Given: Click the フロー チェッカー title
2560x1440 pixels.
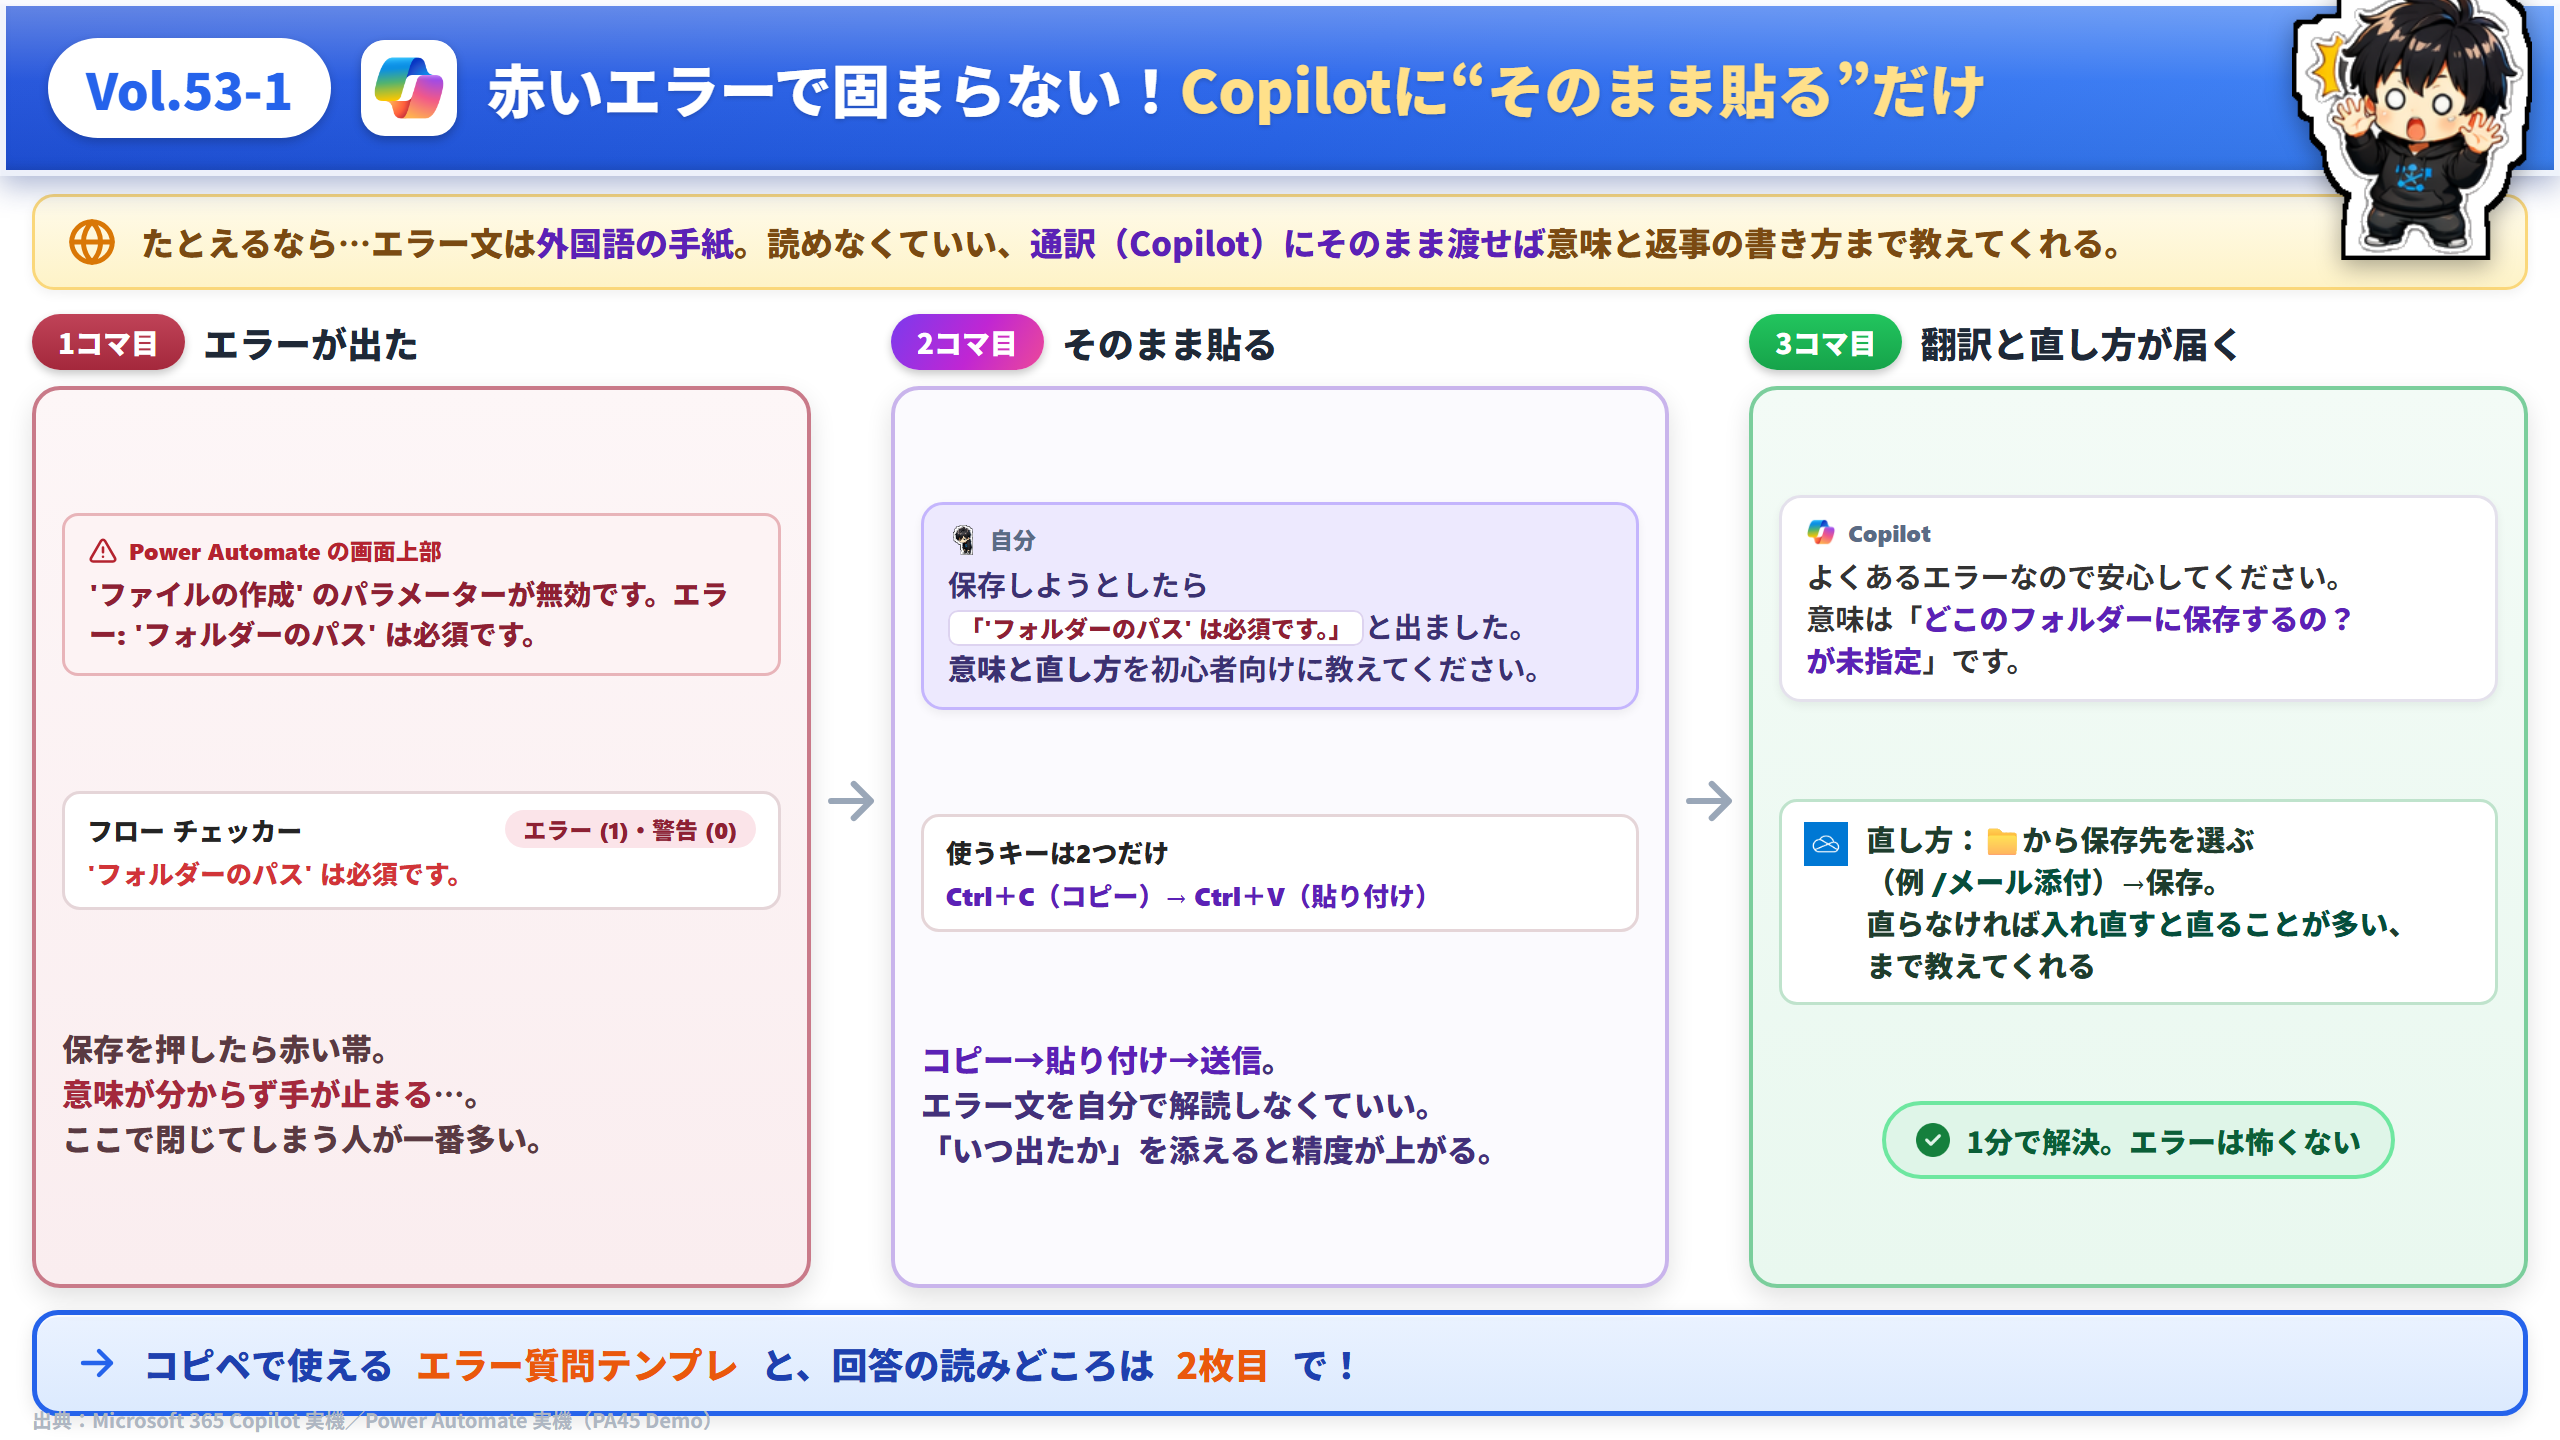Looking at the screenshot, I should click(x=195, y=831).
